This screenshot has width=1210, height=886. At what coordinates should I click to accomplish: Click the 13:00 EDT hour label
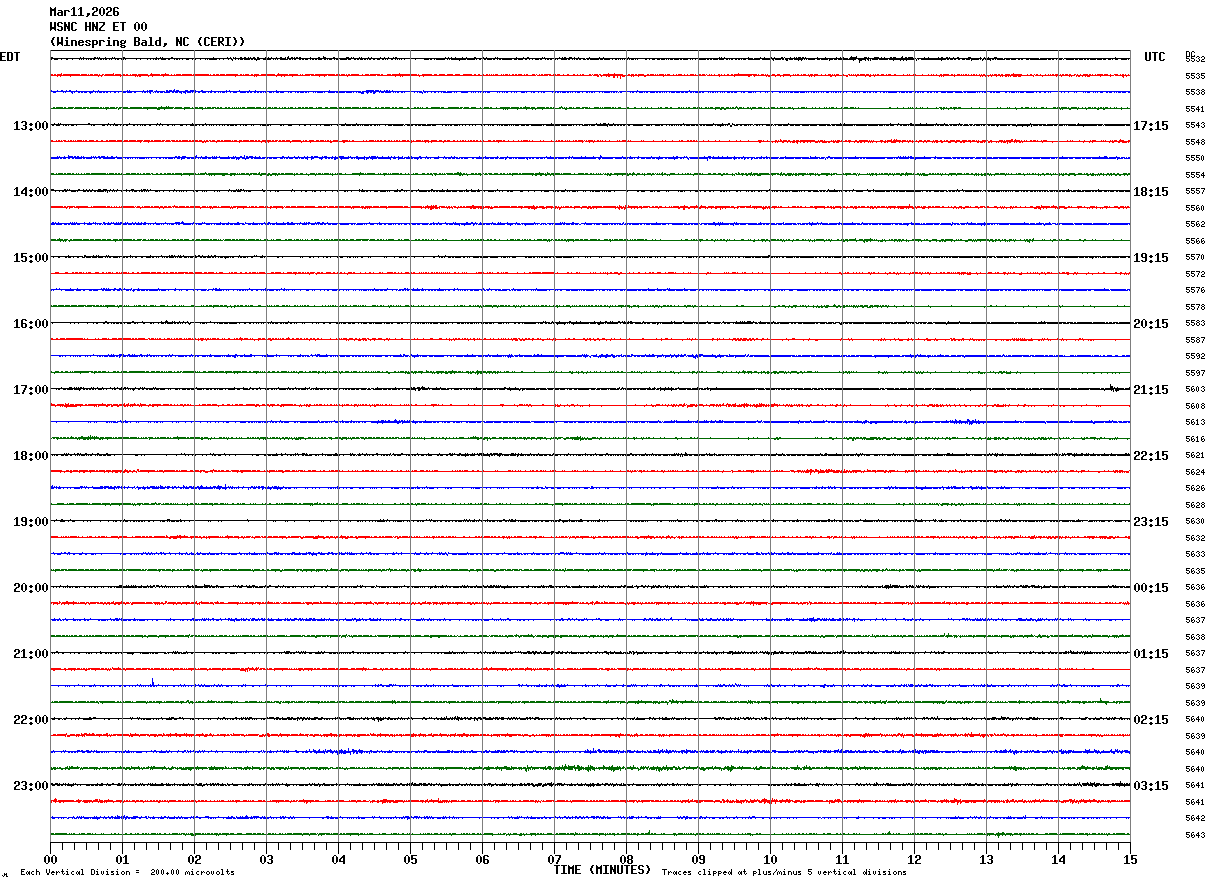tap(30, 126)
